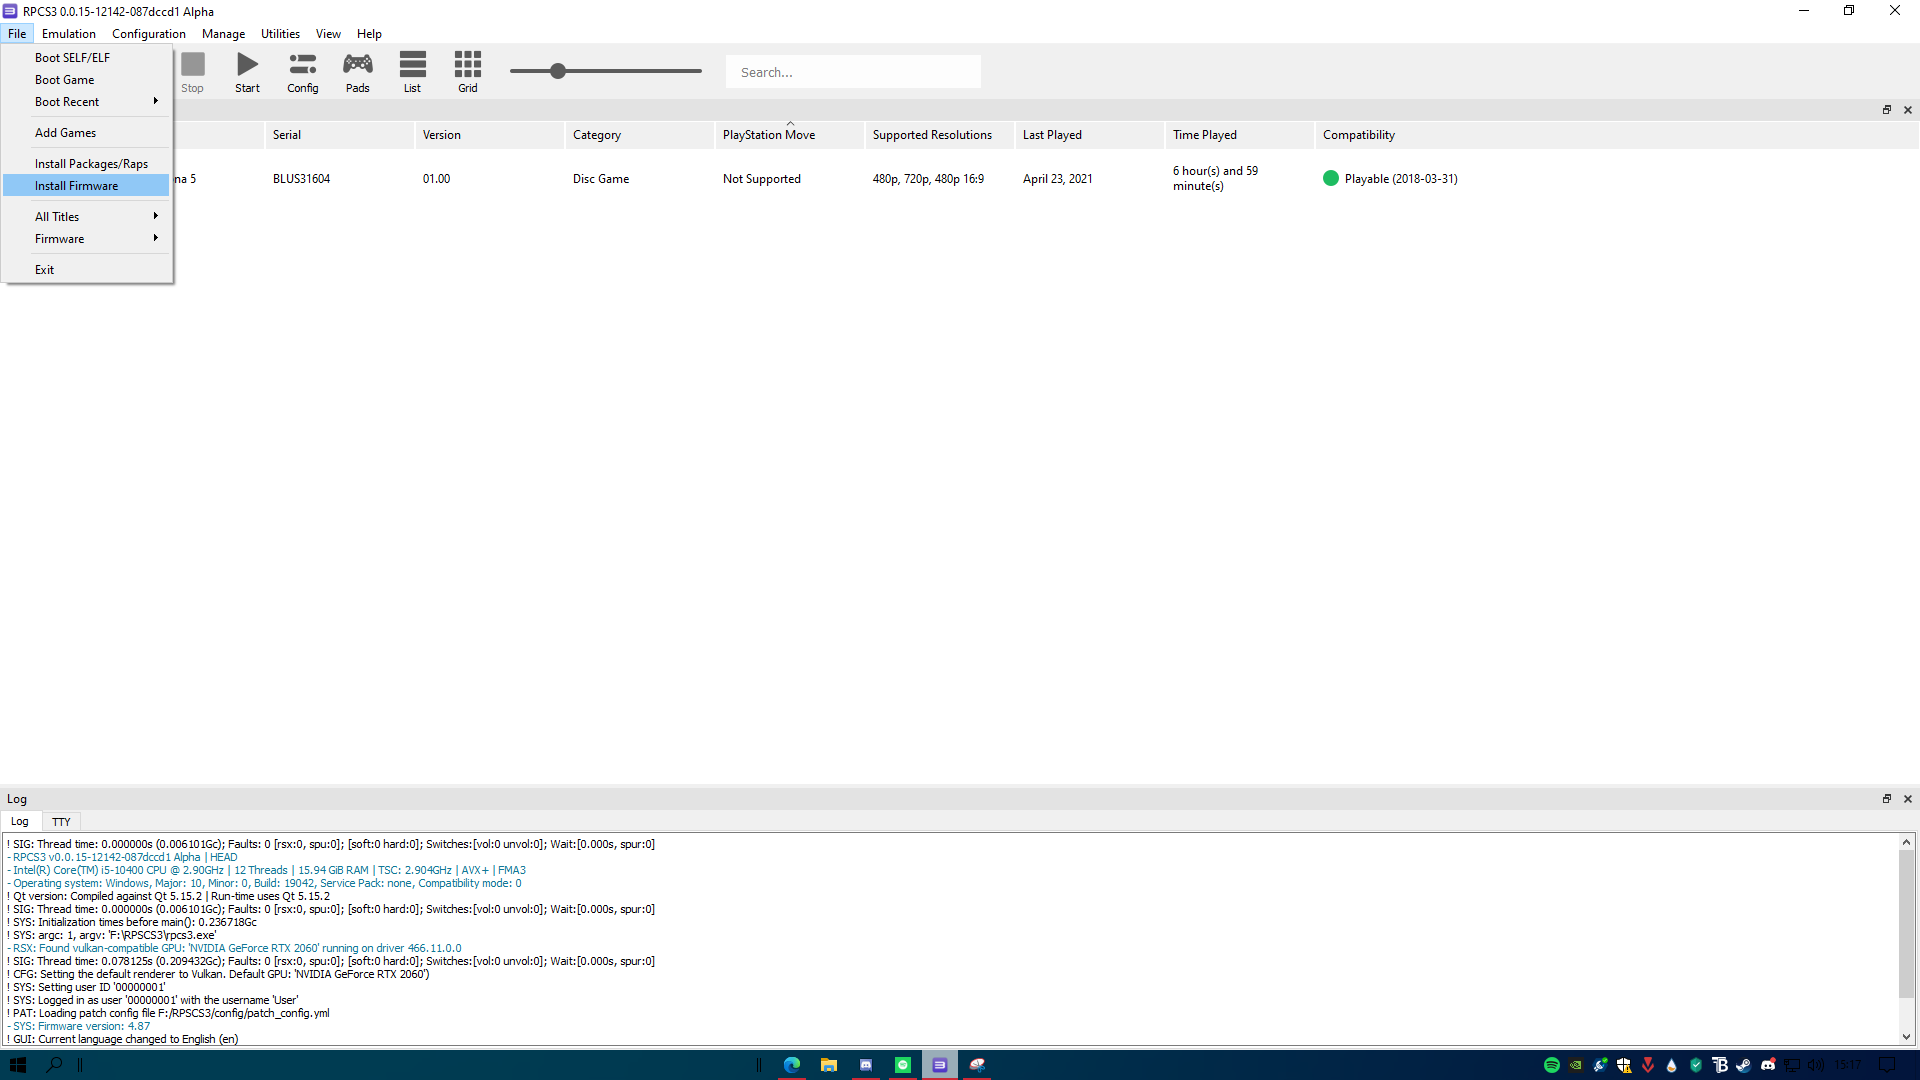This screenshot has height=1080, width=1920.
Task: Switch to Grid view icon
Action: point(467,72)
